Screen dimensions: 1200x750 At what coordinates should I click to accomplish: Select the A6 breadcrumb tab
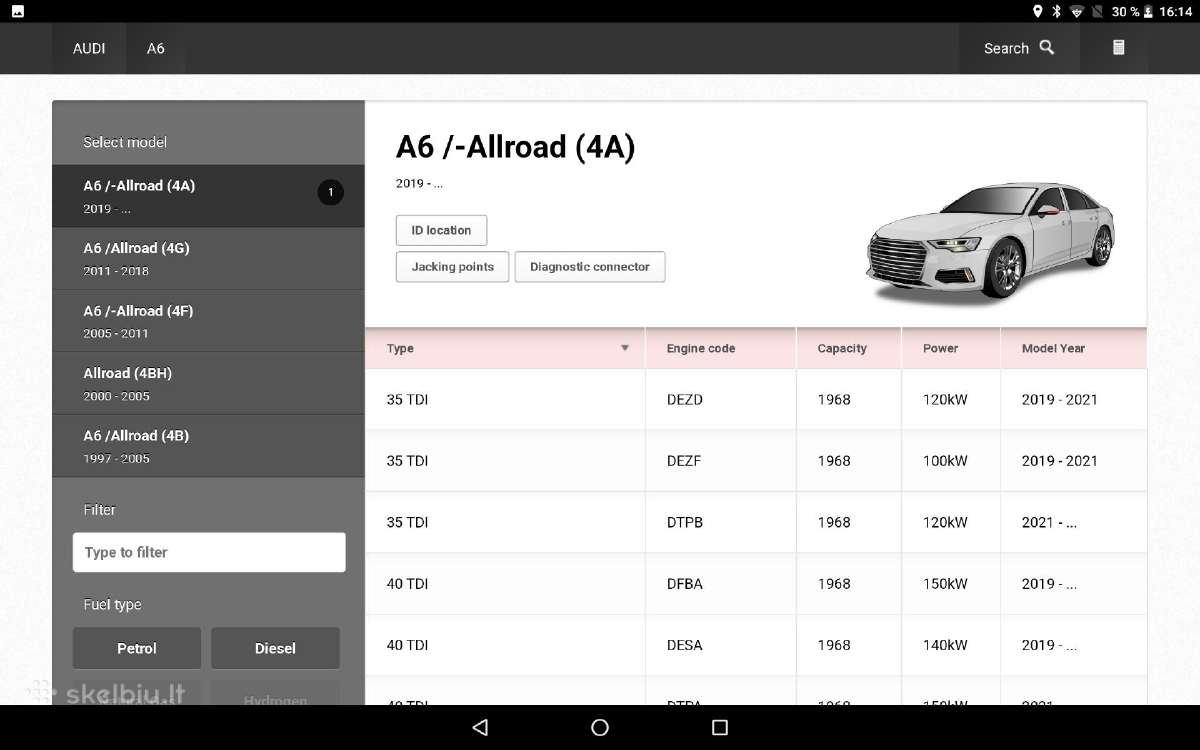(155, 48)
